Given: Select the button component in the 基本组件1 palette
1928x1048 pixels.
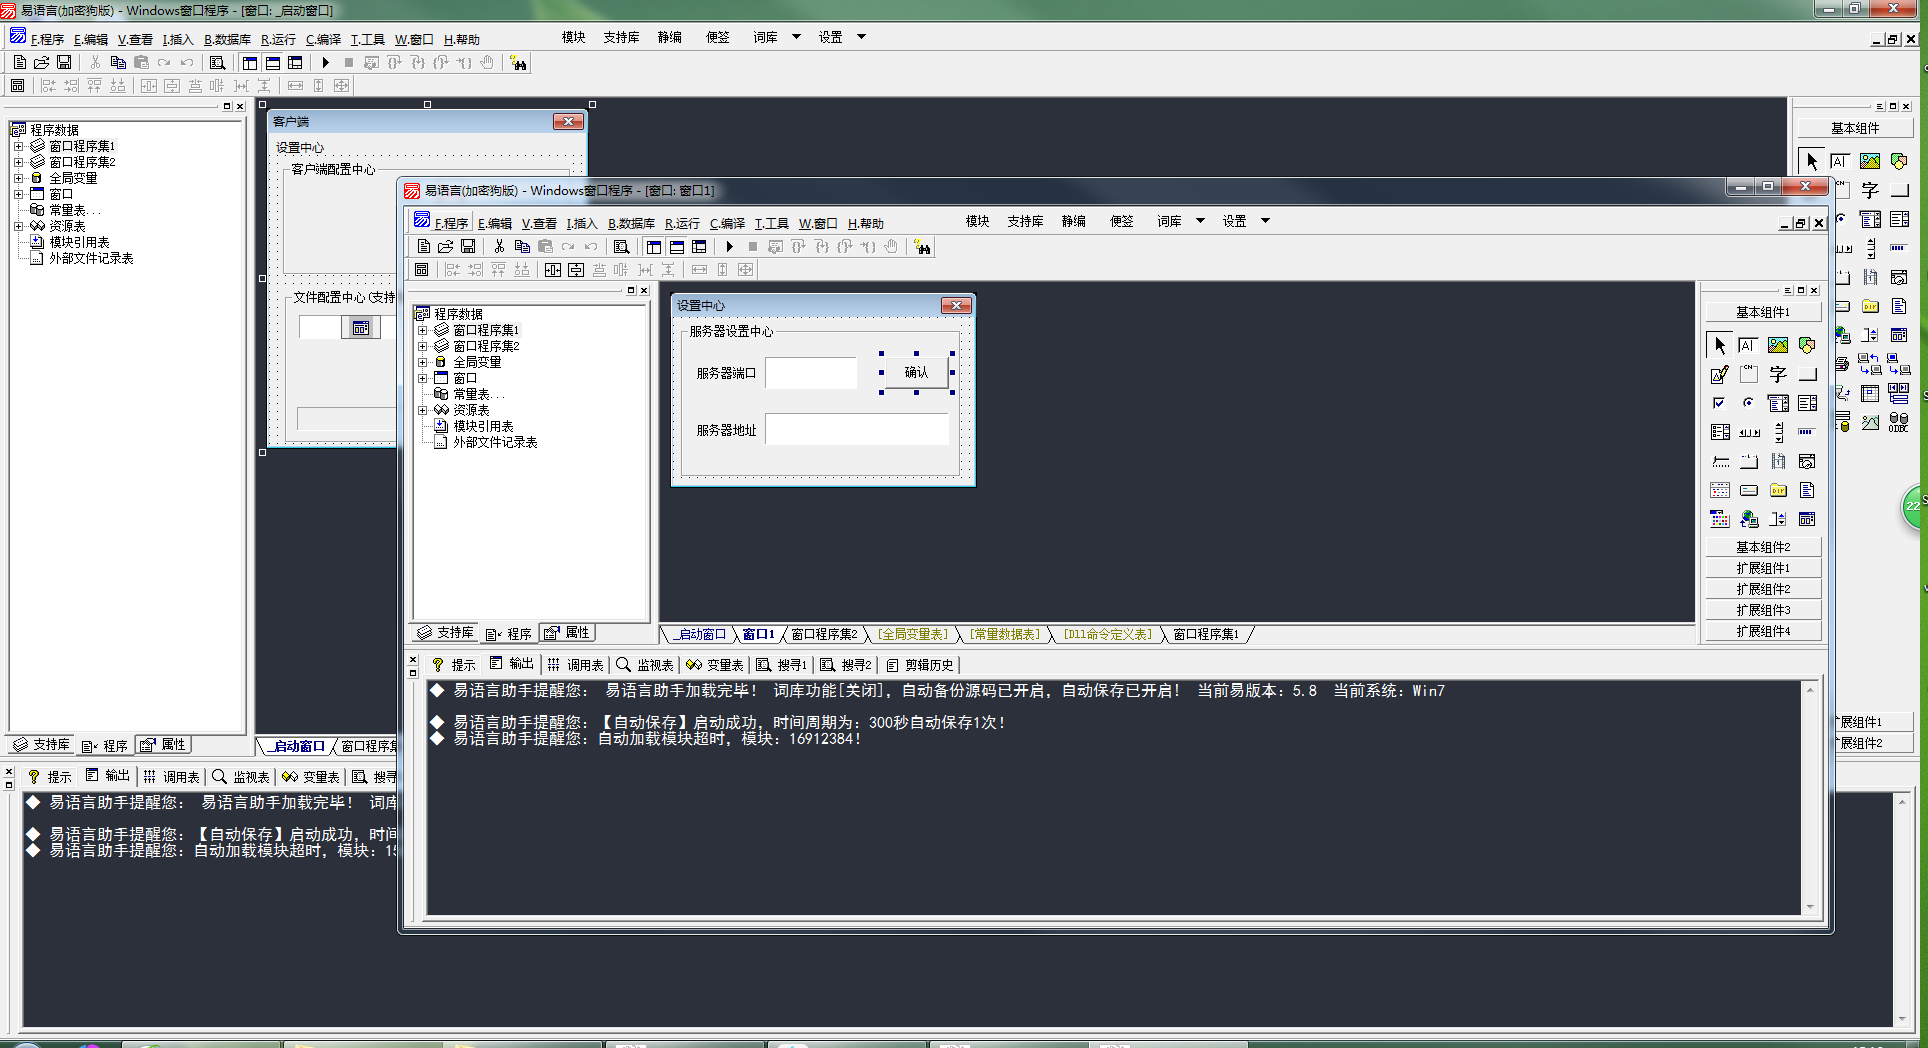Looking at the screenshot, I should tap(1807, 374).
